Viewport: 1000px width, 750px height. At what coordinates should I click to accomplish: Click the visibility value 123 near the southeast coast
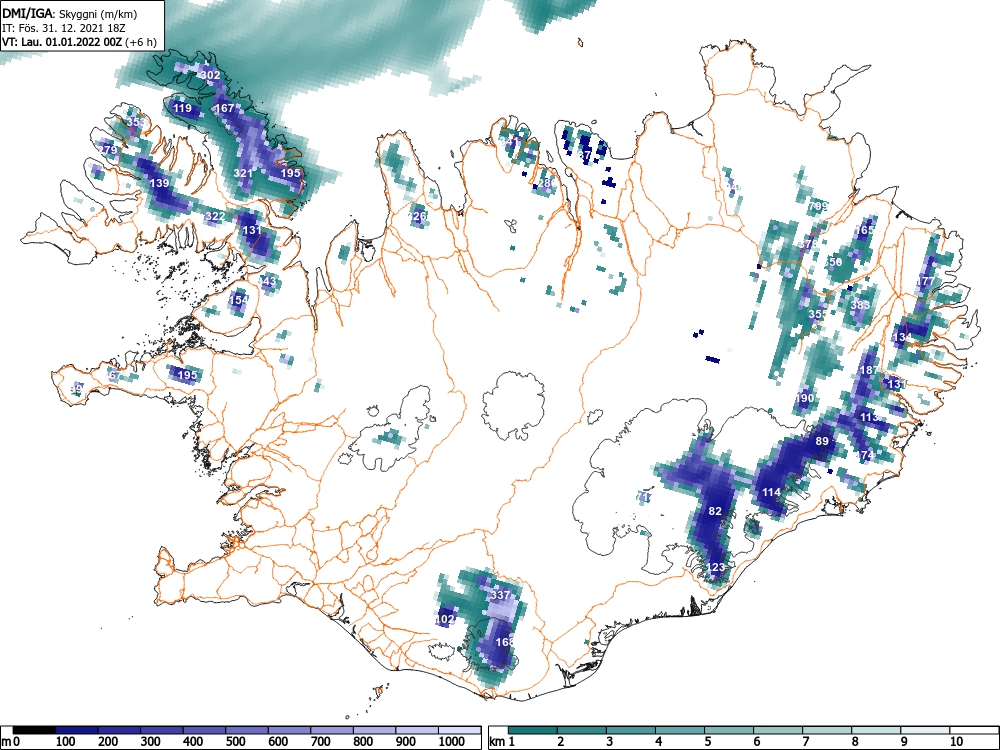tap(716, 567)
